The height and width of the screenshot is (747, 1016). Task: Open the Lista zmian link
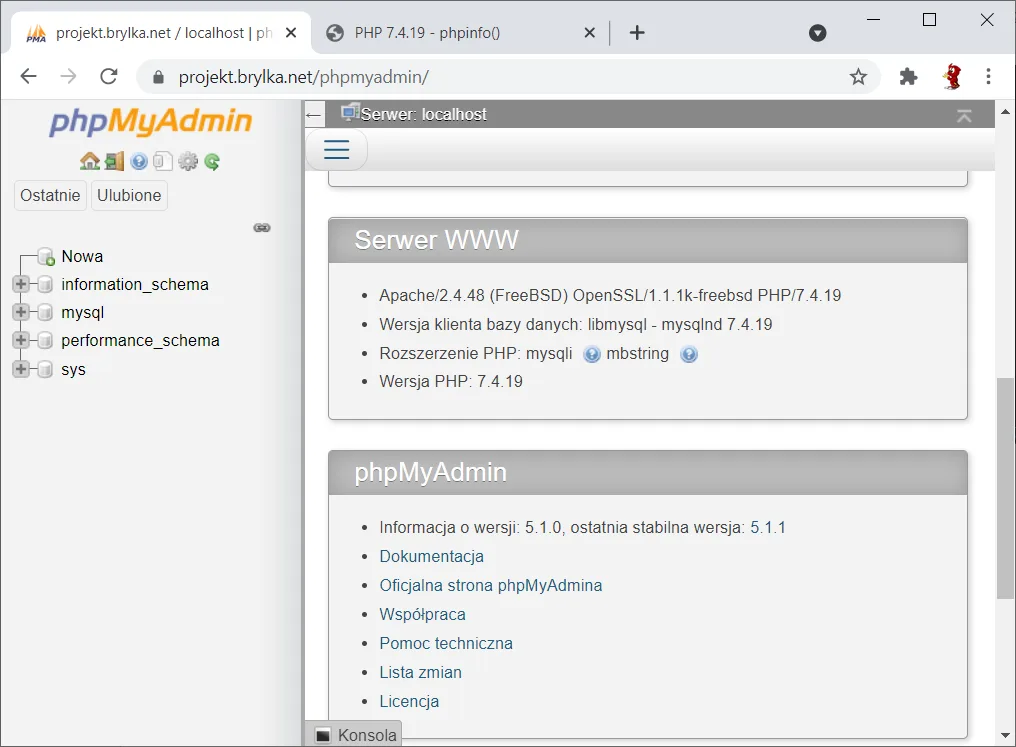pyautogui.click(x=421, y=672)
